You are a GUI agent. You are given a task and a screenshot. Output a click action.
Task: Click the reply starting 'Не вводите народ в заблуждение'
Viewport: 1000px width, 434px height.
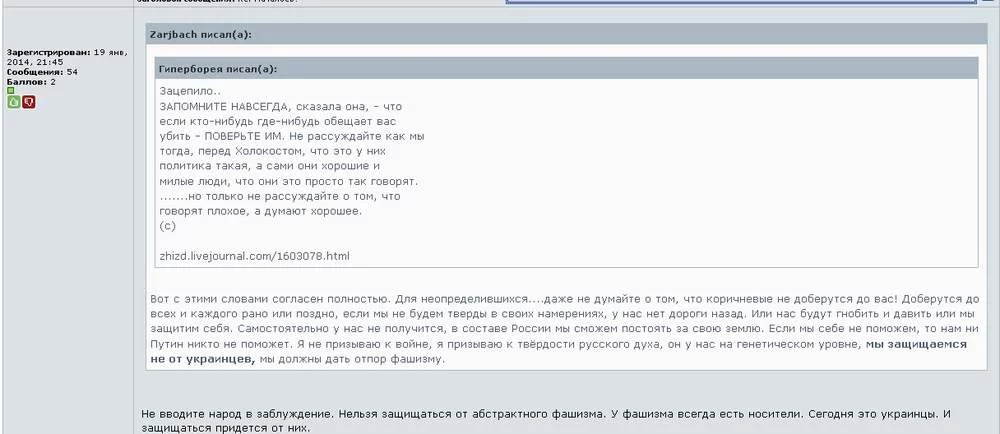(546, 421)
